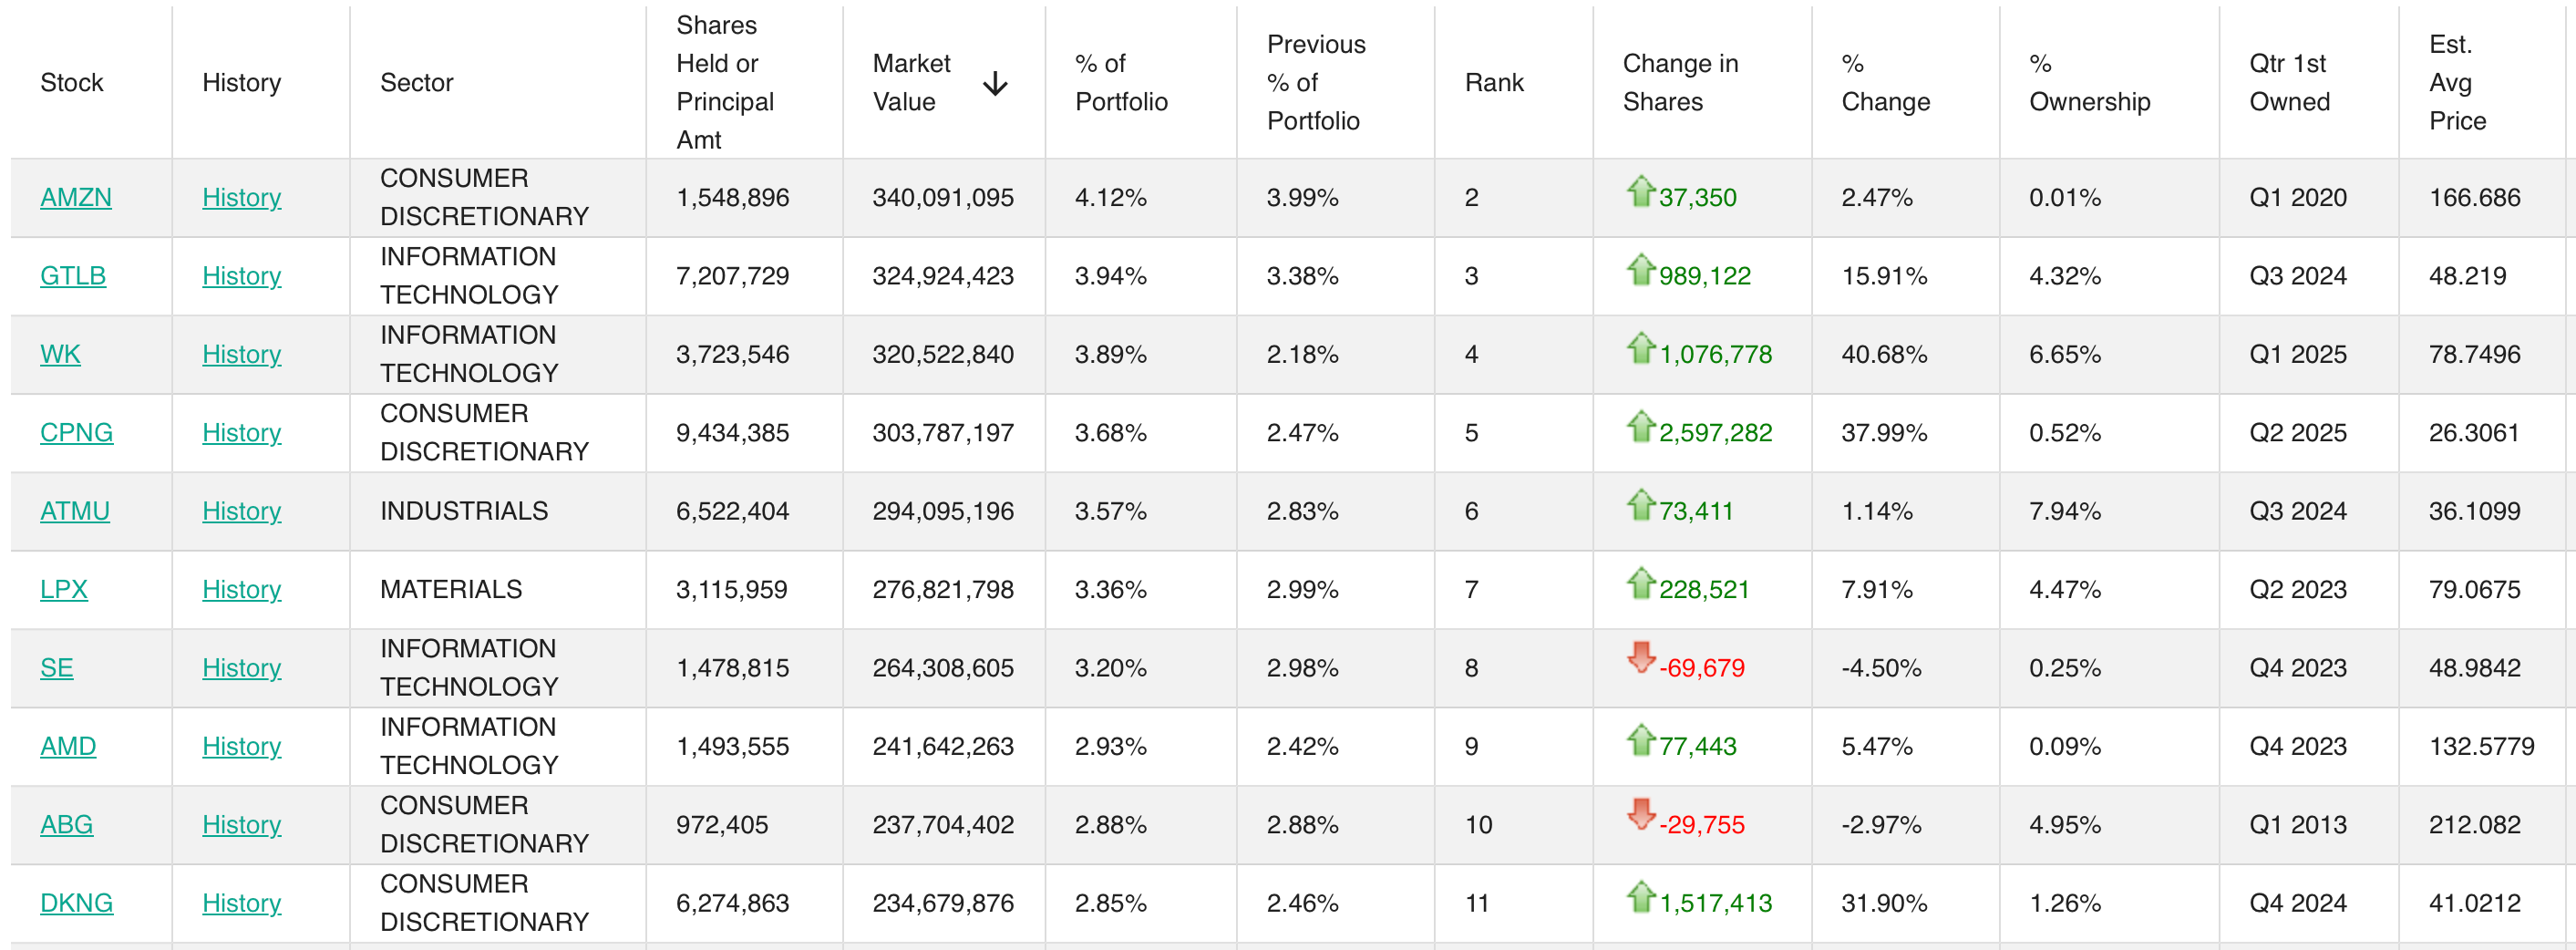The height and width of the screenshot is (950, 2576).
Task: Open the ABG stock link
Action: coord(66,824)
